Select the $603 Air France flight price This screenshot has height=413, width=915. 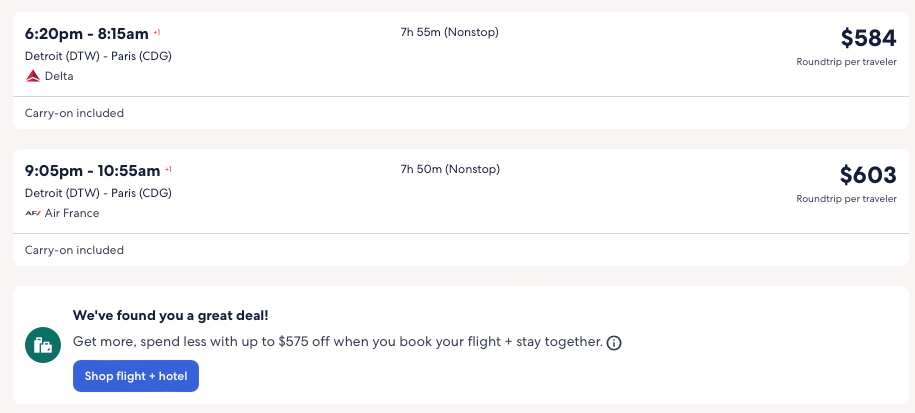click(868, 175)
